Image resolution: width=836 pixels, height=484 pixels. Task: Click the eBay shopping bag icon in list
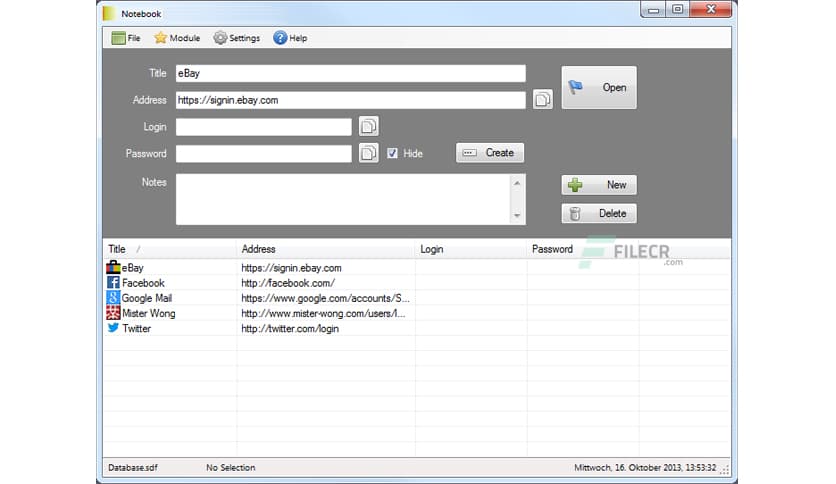click(113, 267)
